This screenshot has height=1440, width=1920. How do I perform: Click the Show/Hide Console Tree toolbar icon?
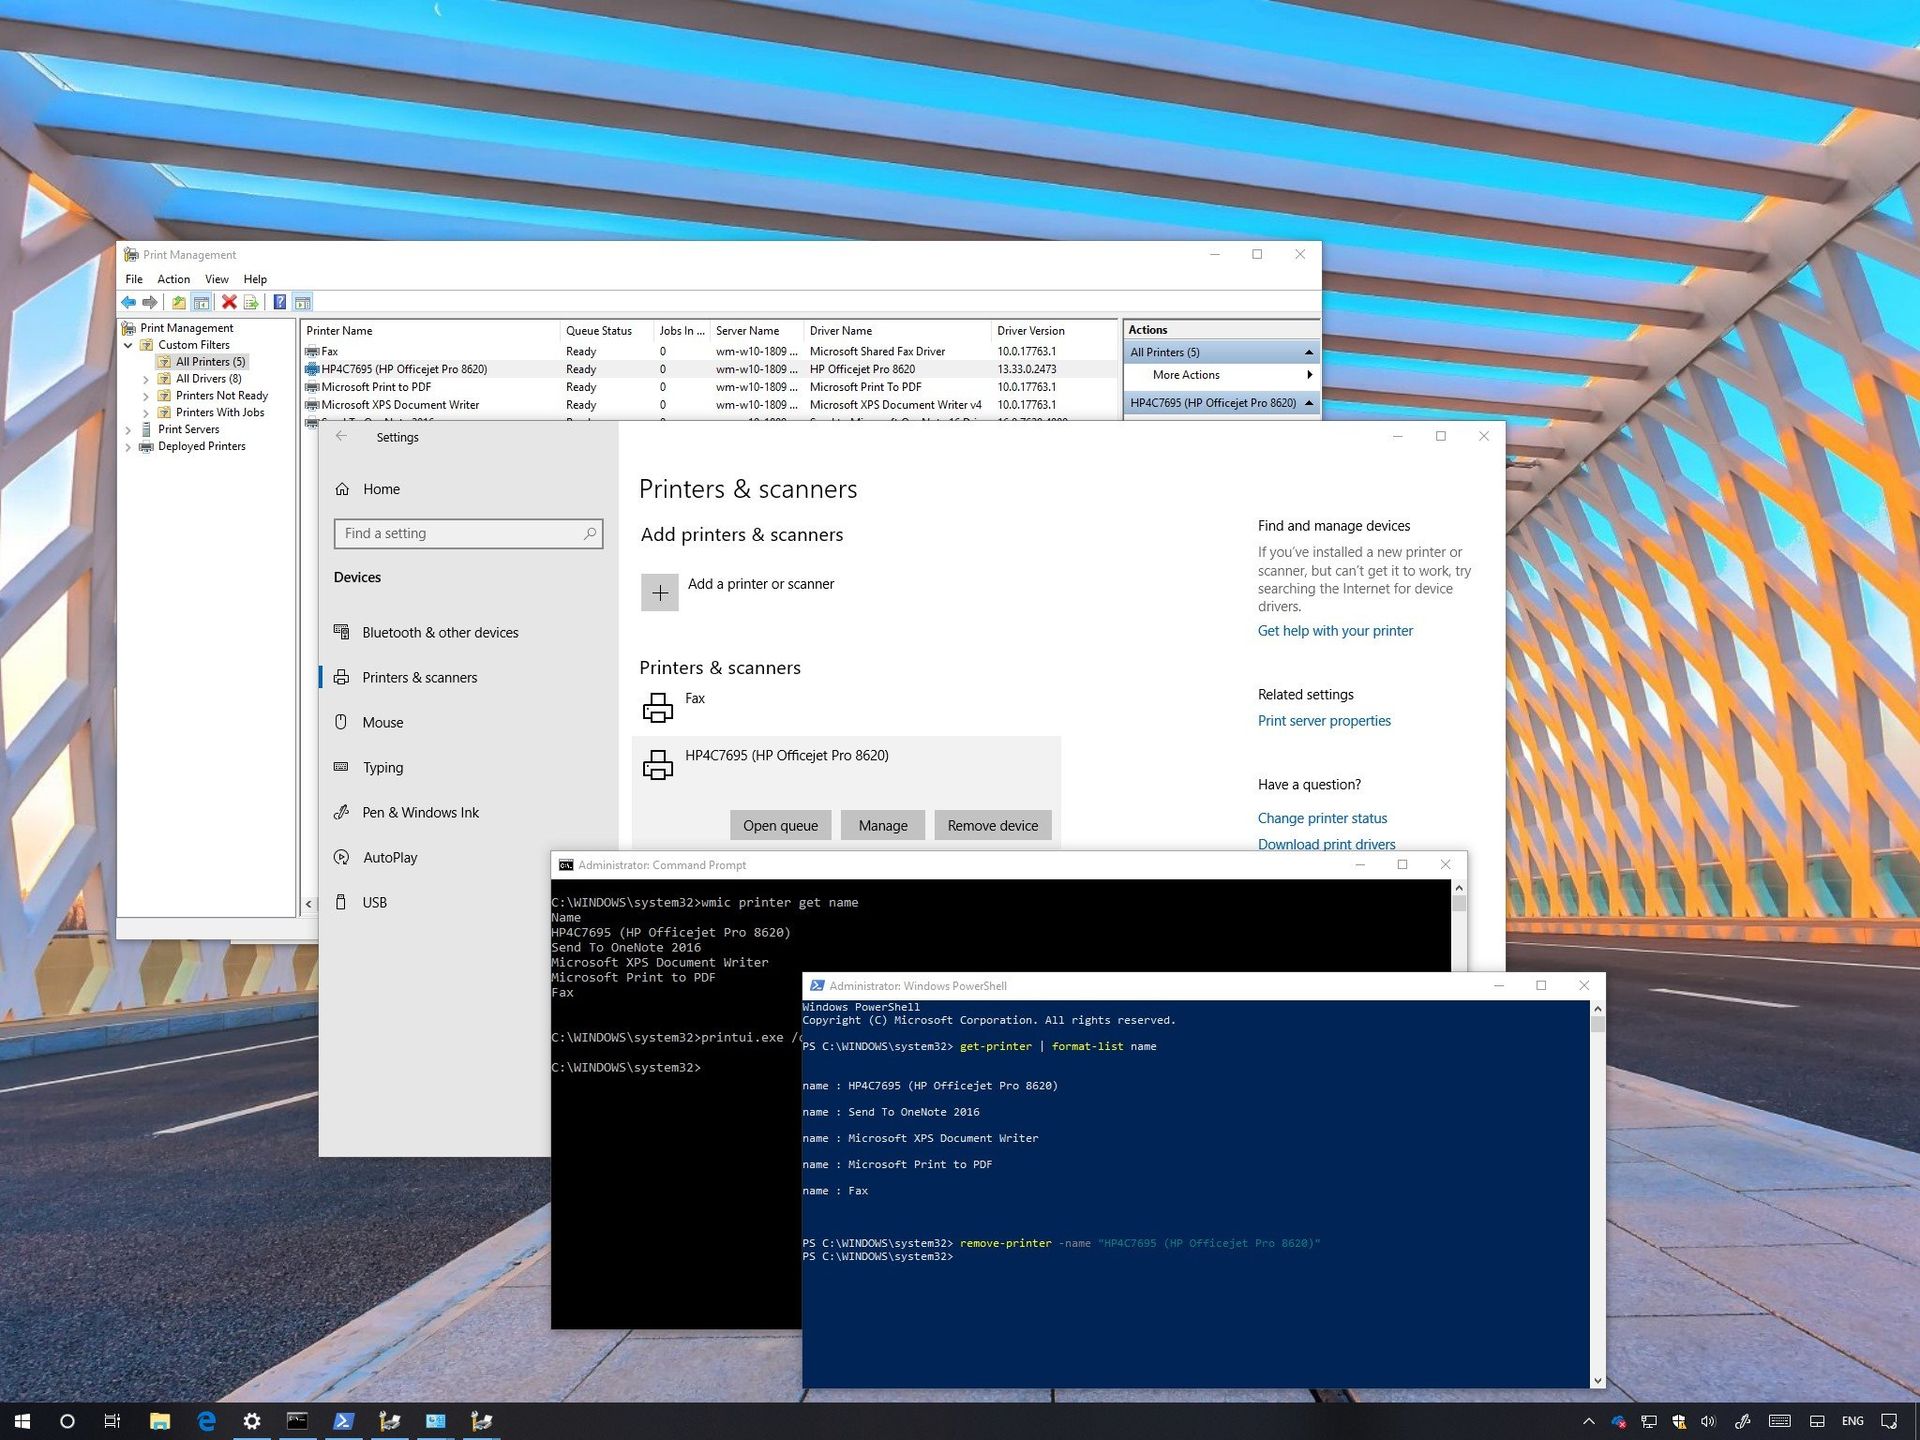tap(200, 302)
